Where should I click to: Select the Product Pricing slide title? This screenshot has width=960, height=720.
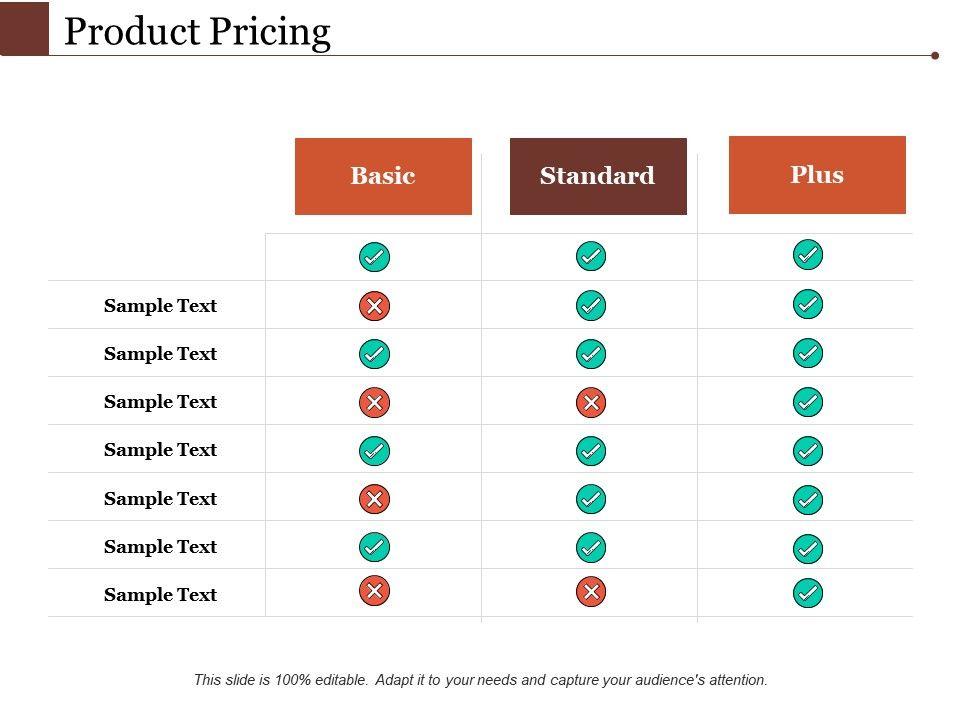point(197,32)
